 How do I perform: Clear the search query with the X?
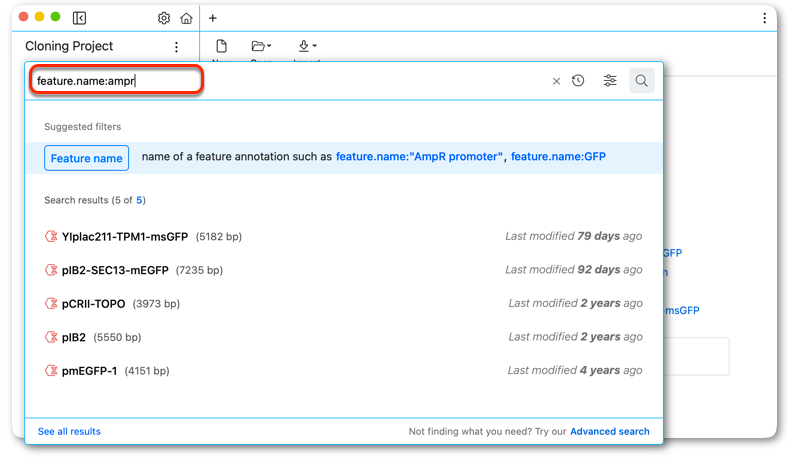click(x=556, y=81)
